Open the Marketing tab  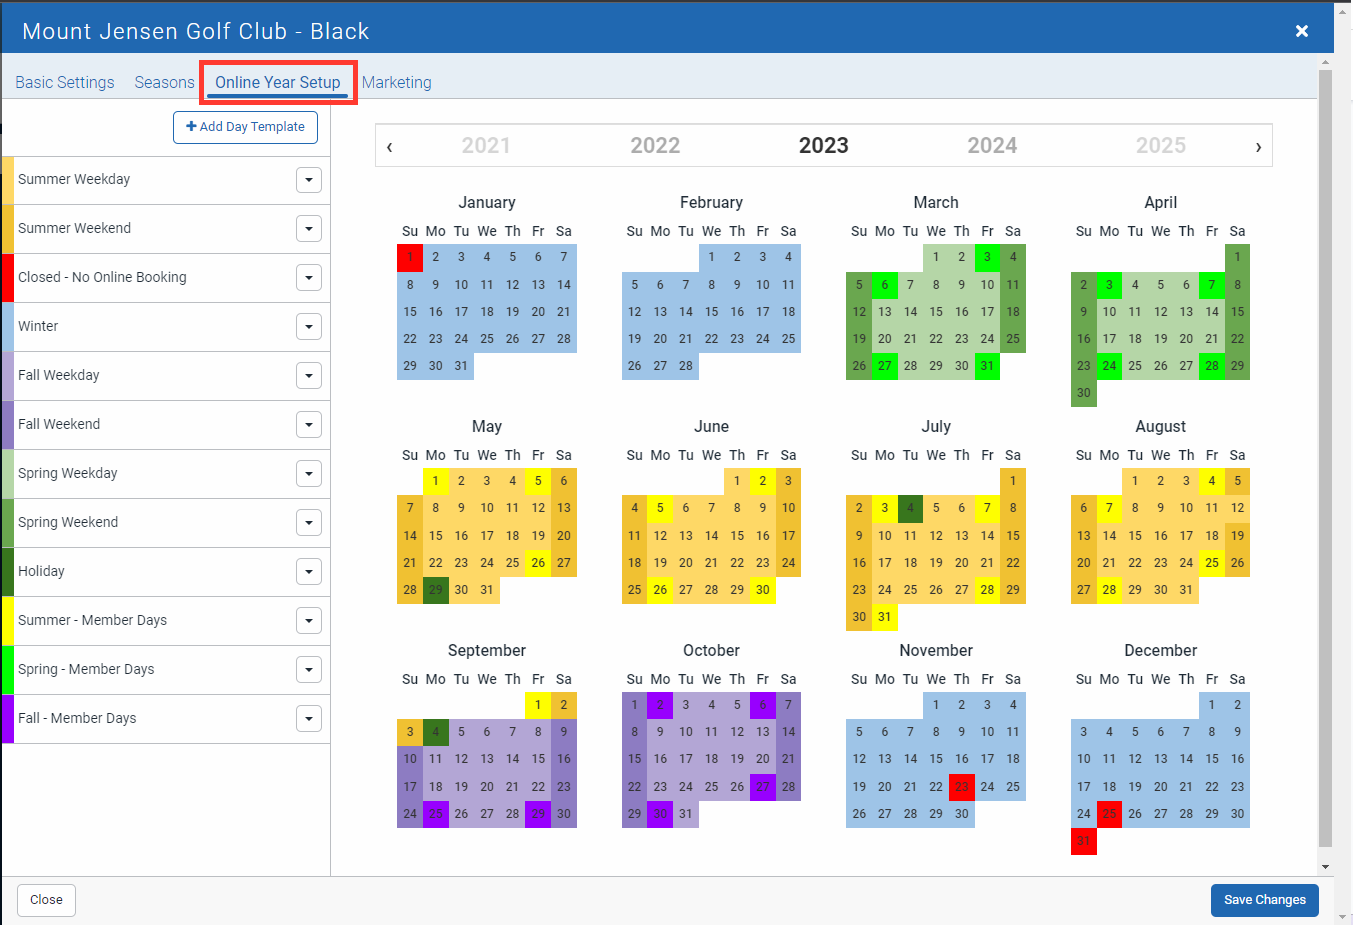tap(396, 82)
